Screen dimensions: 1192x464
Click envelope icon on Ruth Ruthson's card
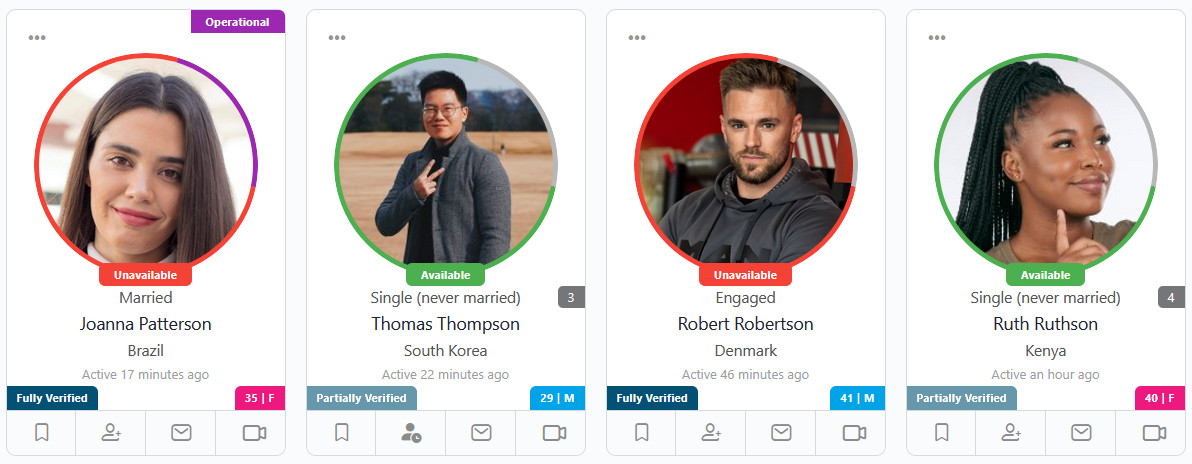[x=1080, y=433]
